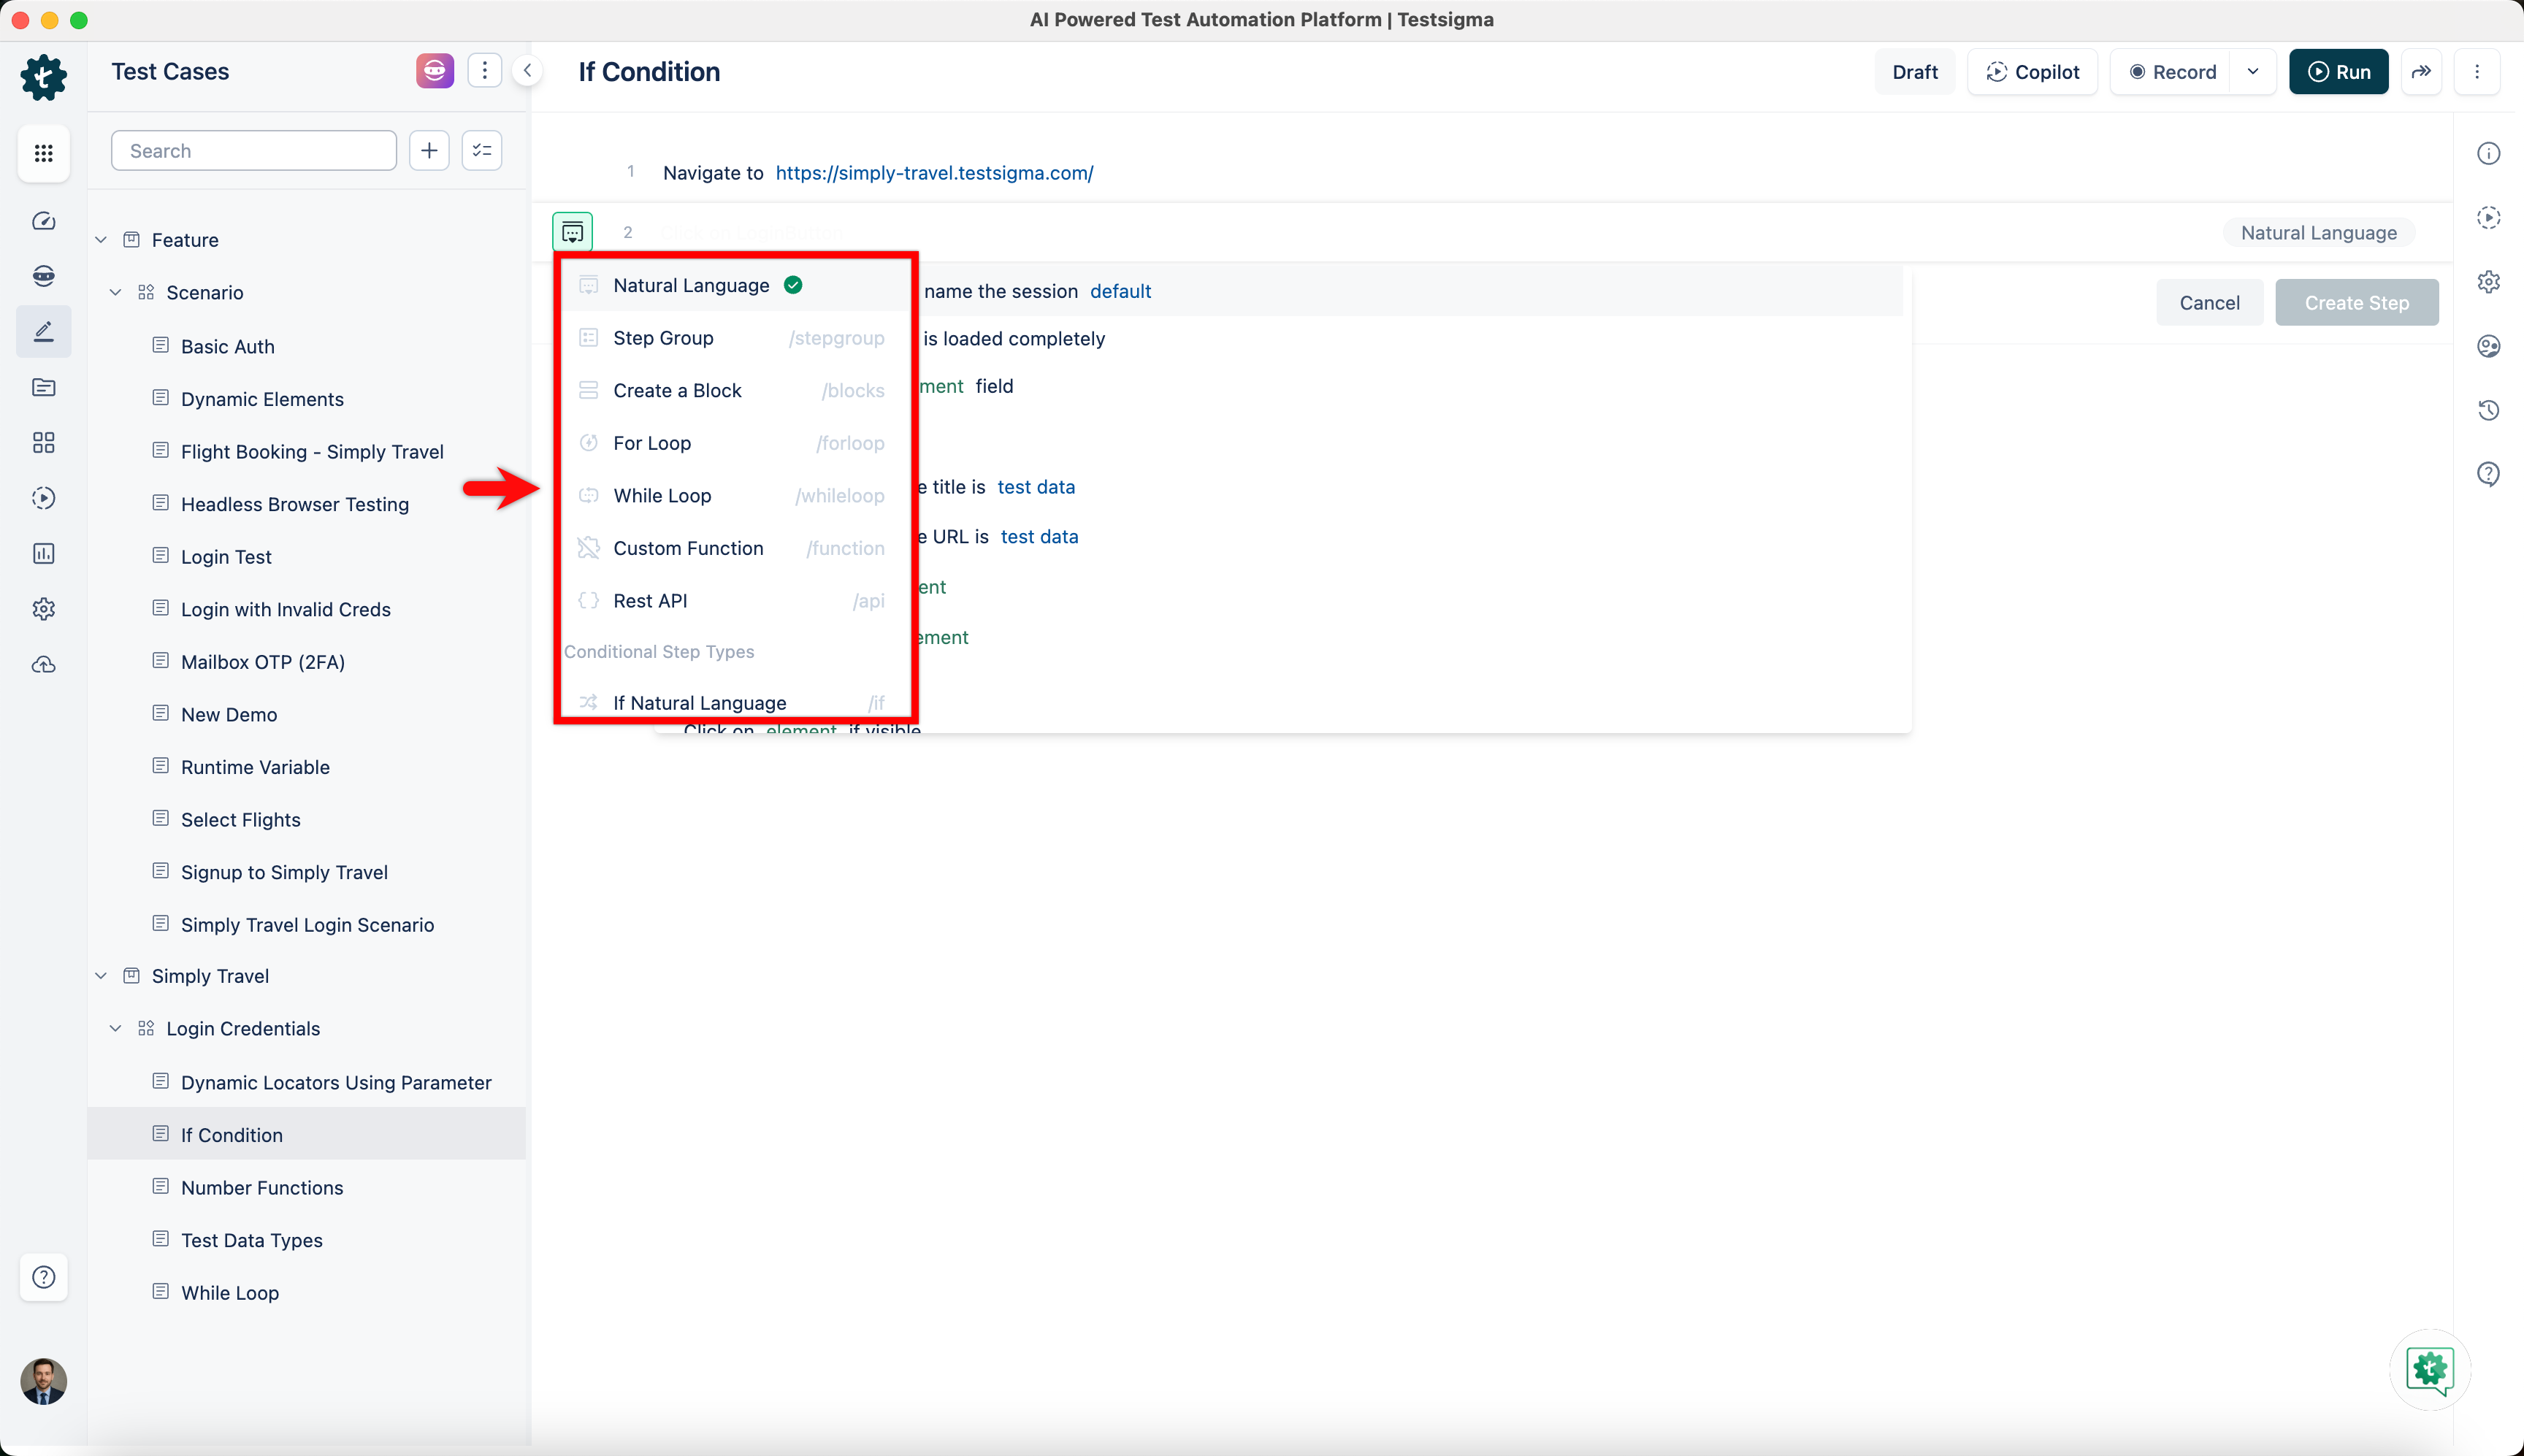The height and width of the screenshot is (1456, 2524).
Task: Open Runtime Variable test case
Action: pos(255,767)
